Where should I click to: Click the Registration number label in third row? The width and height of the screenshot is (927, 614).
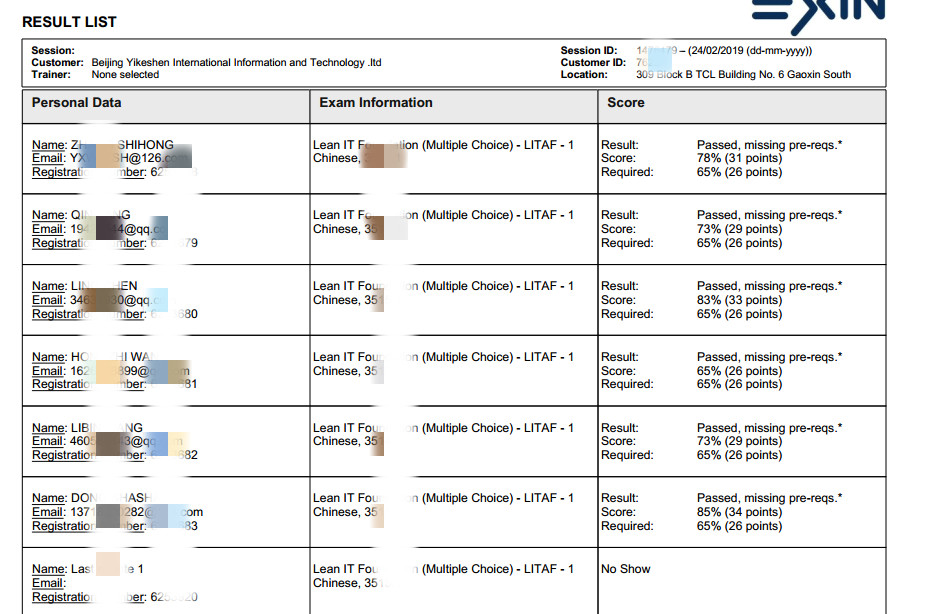coord(62,314)
